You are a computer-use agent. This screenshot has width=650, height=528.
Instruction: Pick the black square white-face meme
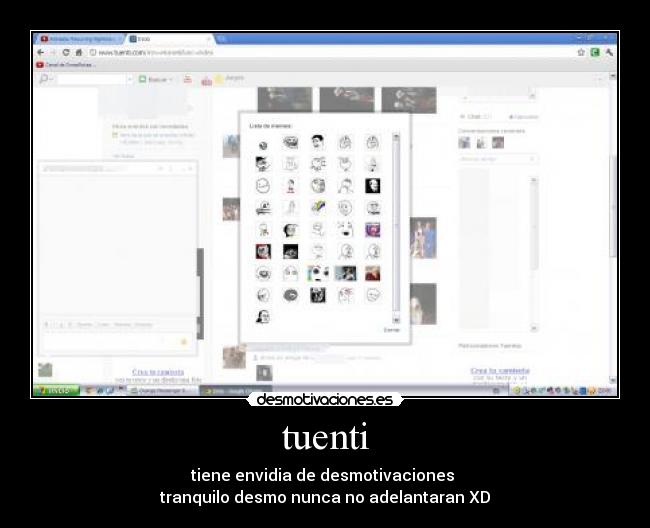click(x=372, y=186)
